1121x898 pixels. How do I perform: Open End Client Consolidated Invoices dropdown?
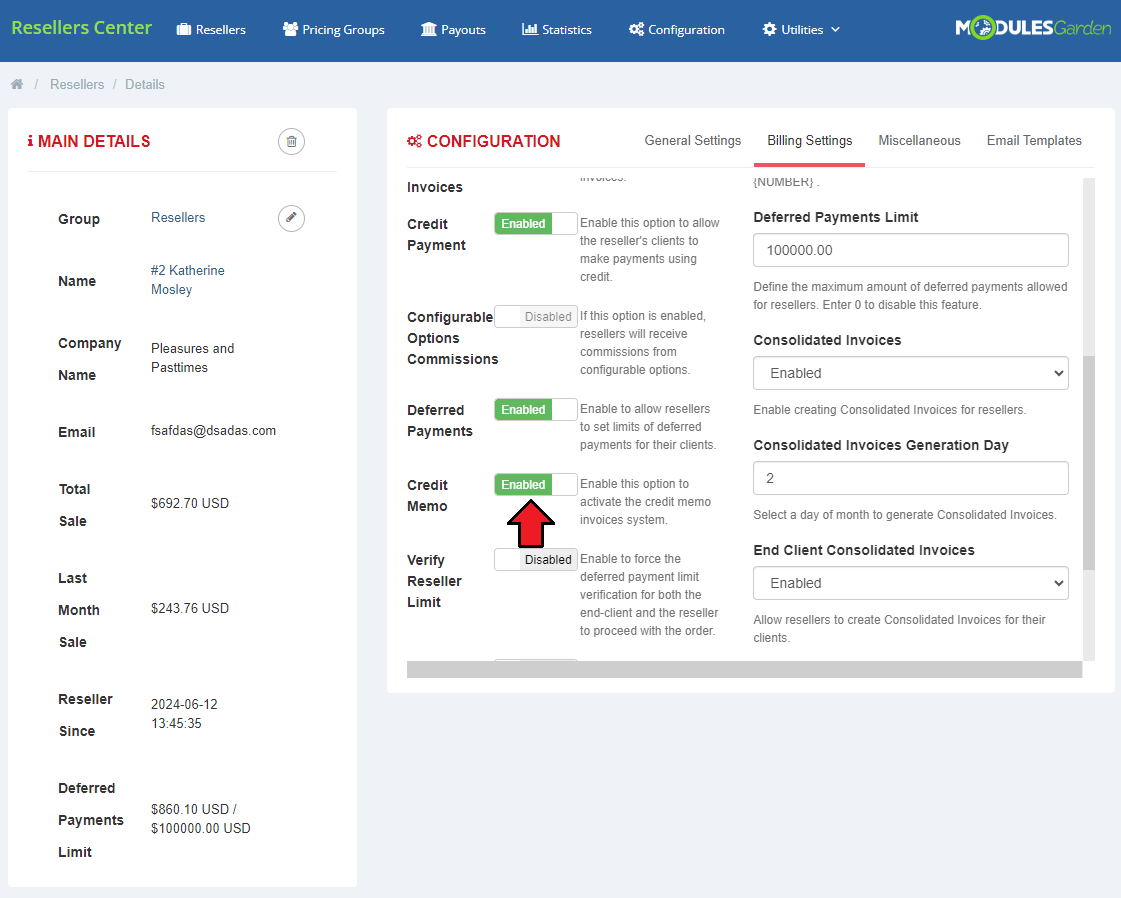coord(911,583)
